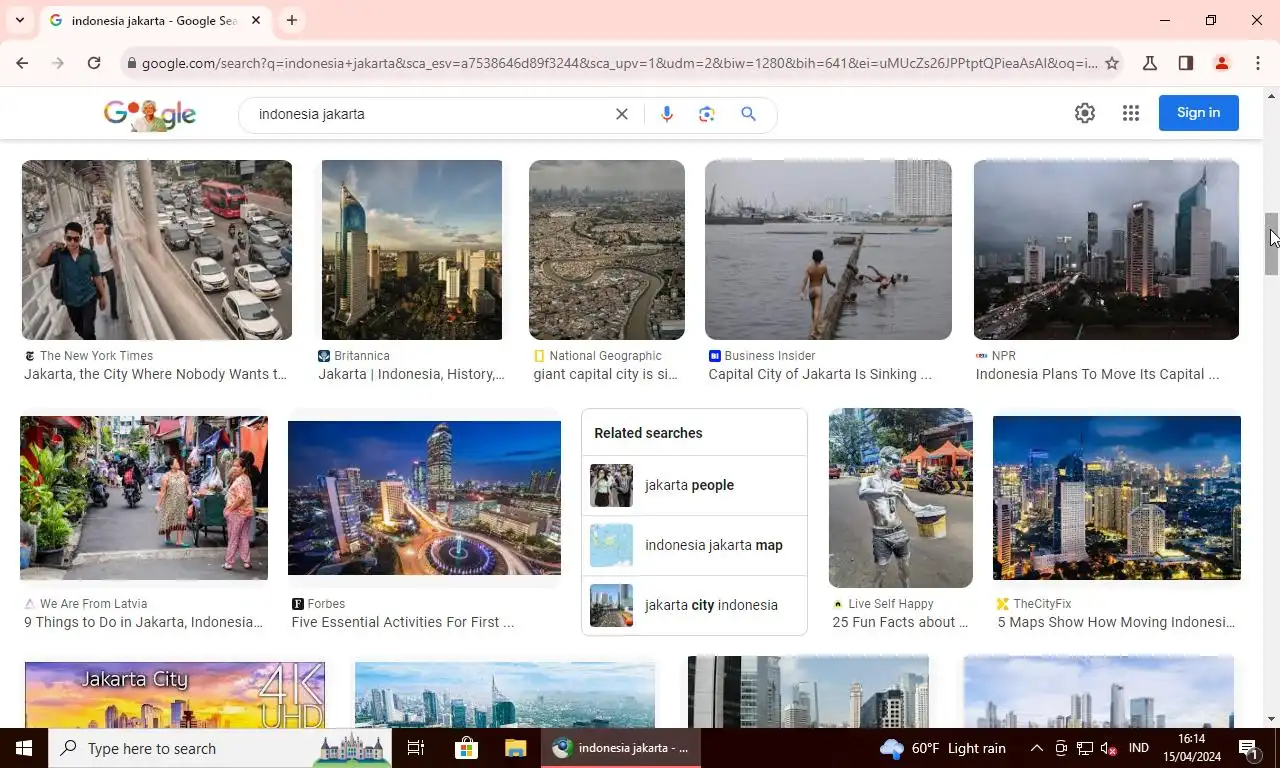
Task: Open a new browser tab
Action: pyautogui.click(x=291, y=20)
